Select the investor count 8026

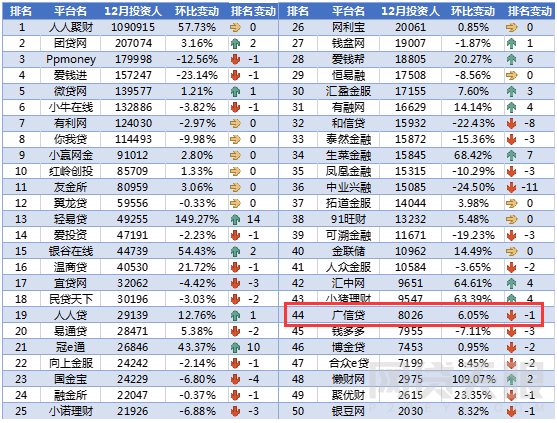coord(410,315)
